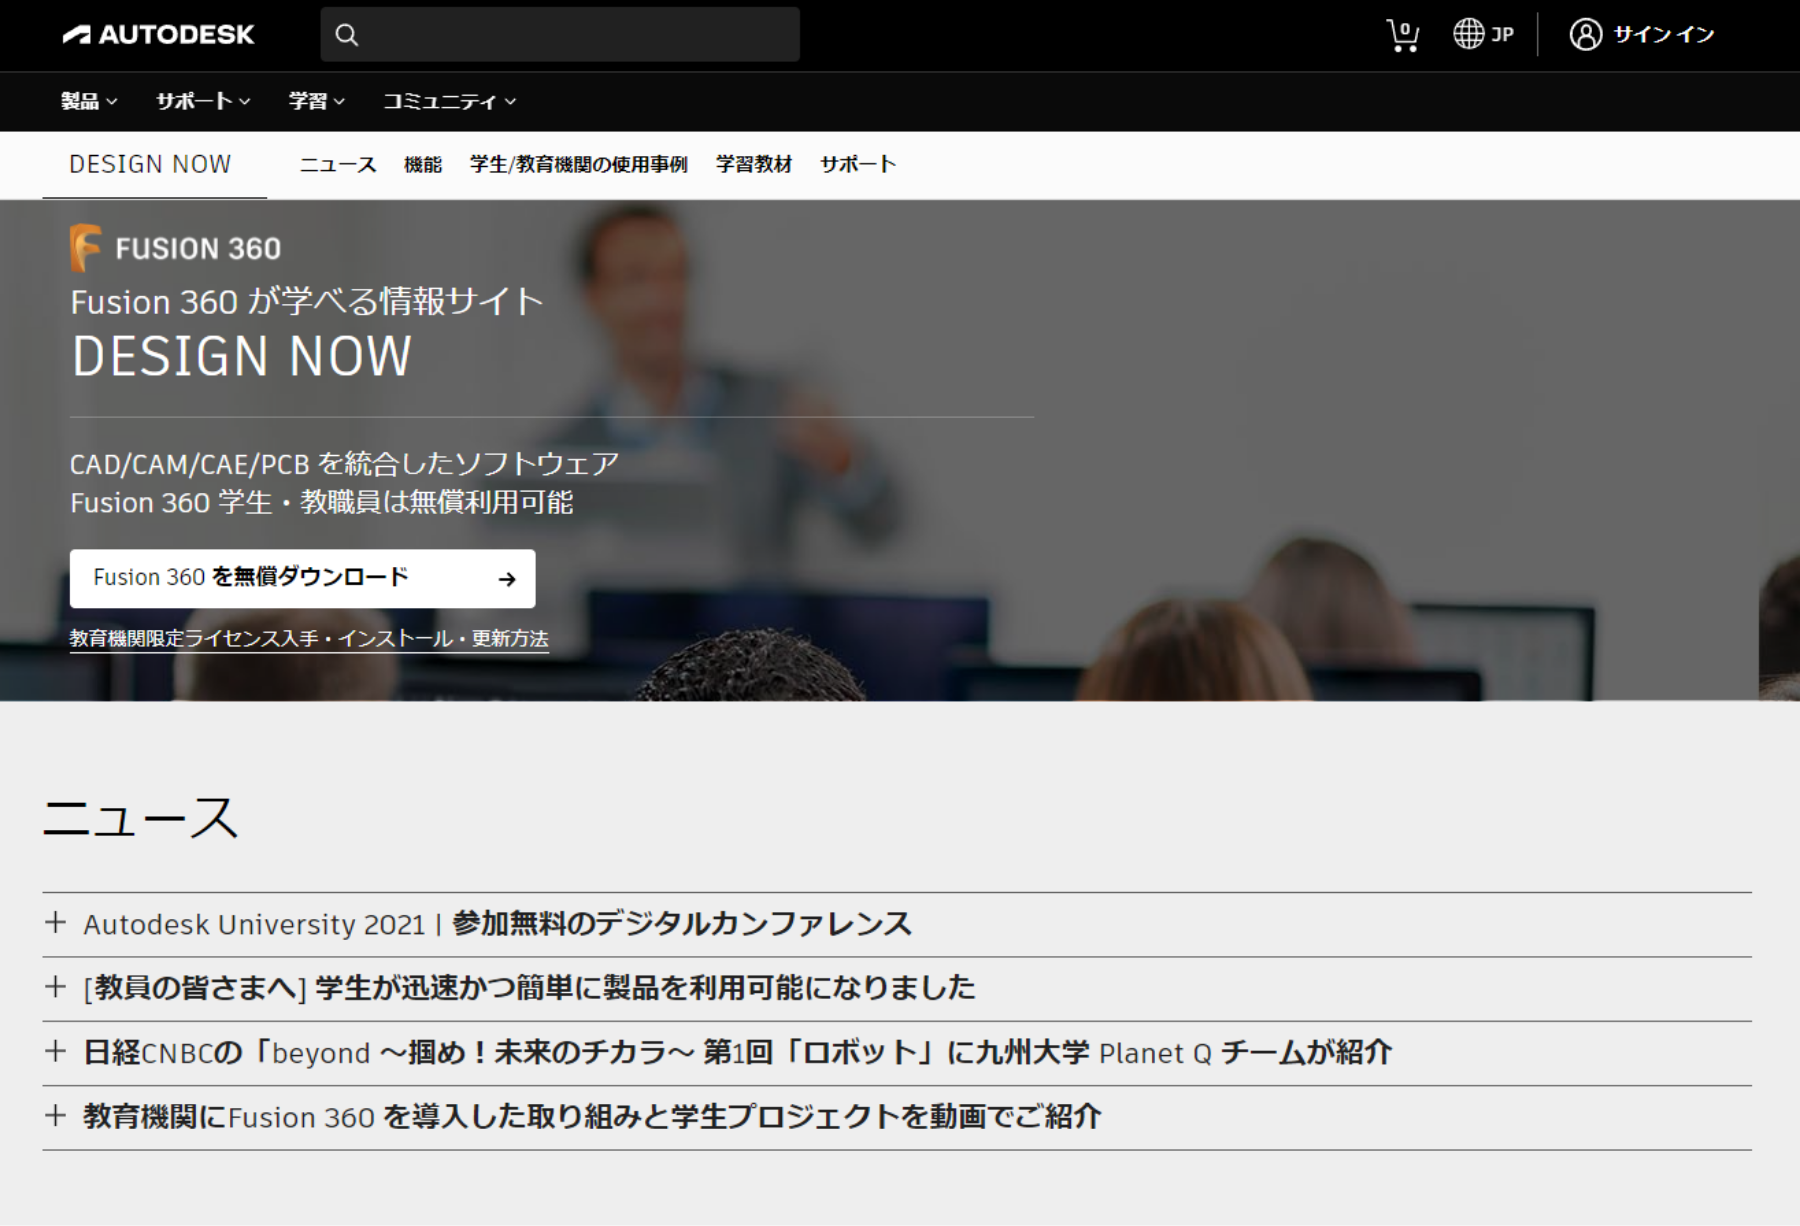
Task: Click the Fusion 360 logo icon
Action: [x=85, y=248]
